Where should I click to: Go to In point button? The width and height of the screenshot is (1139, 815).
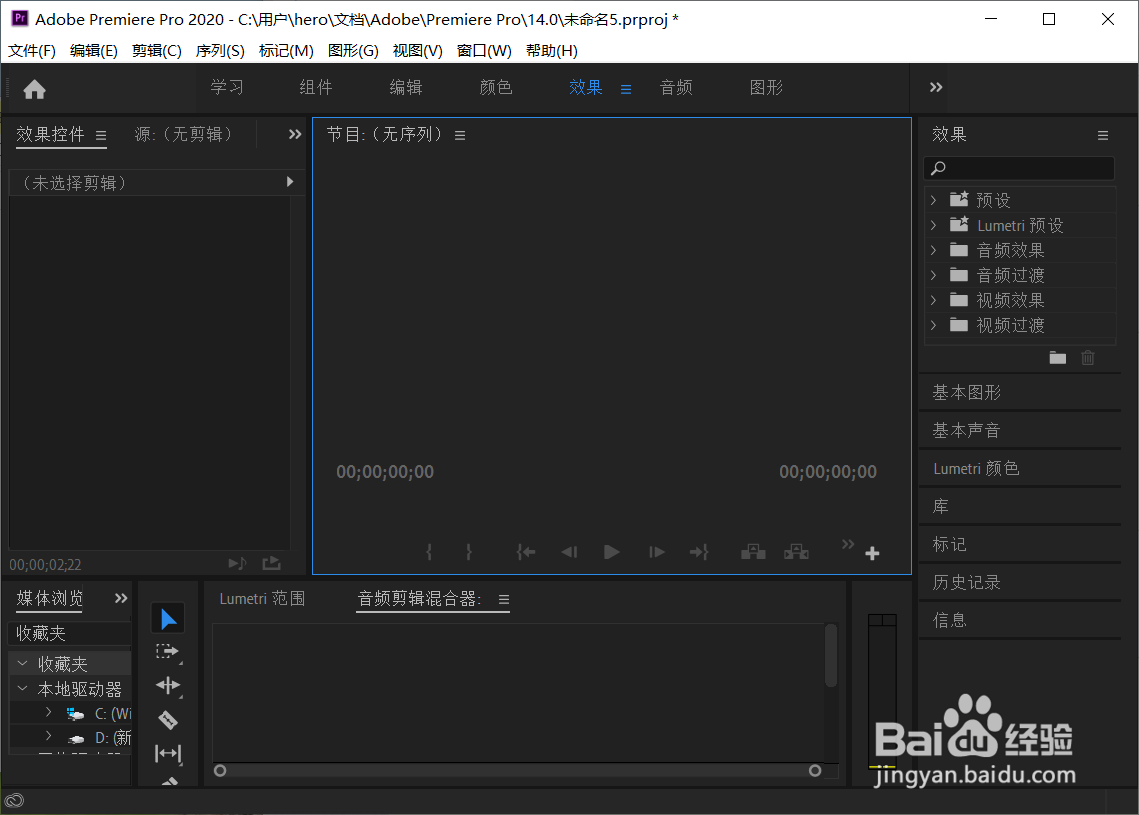[526, 552]
